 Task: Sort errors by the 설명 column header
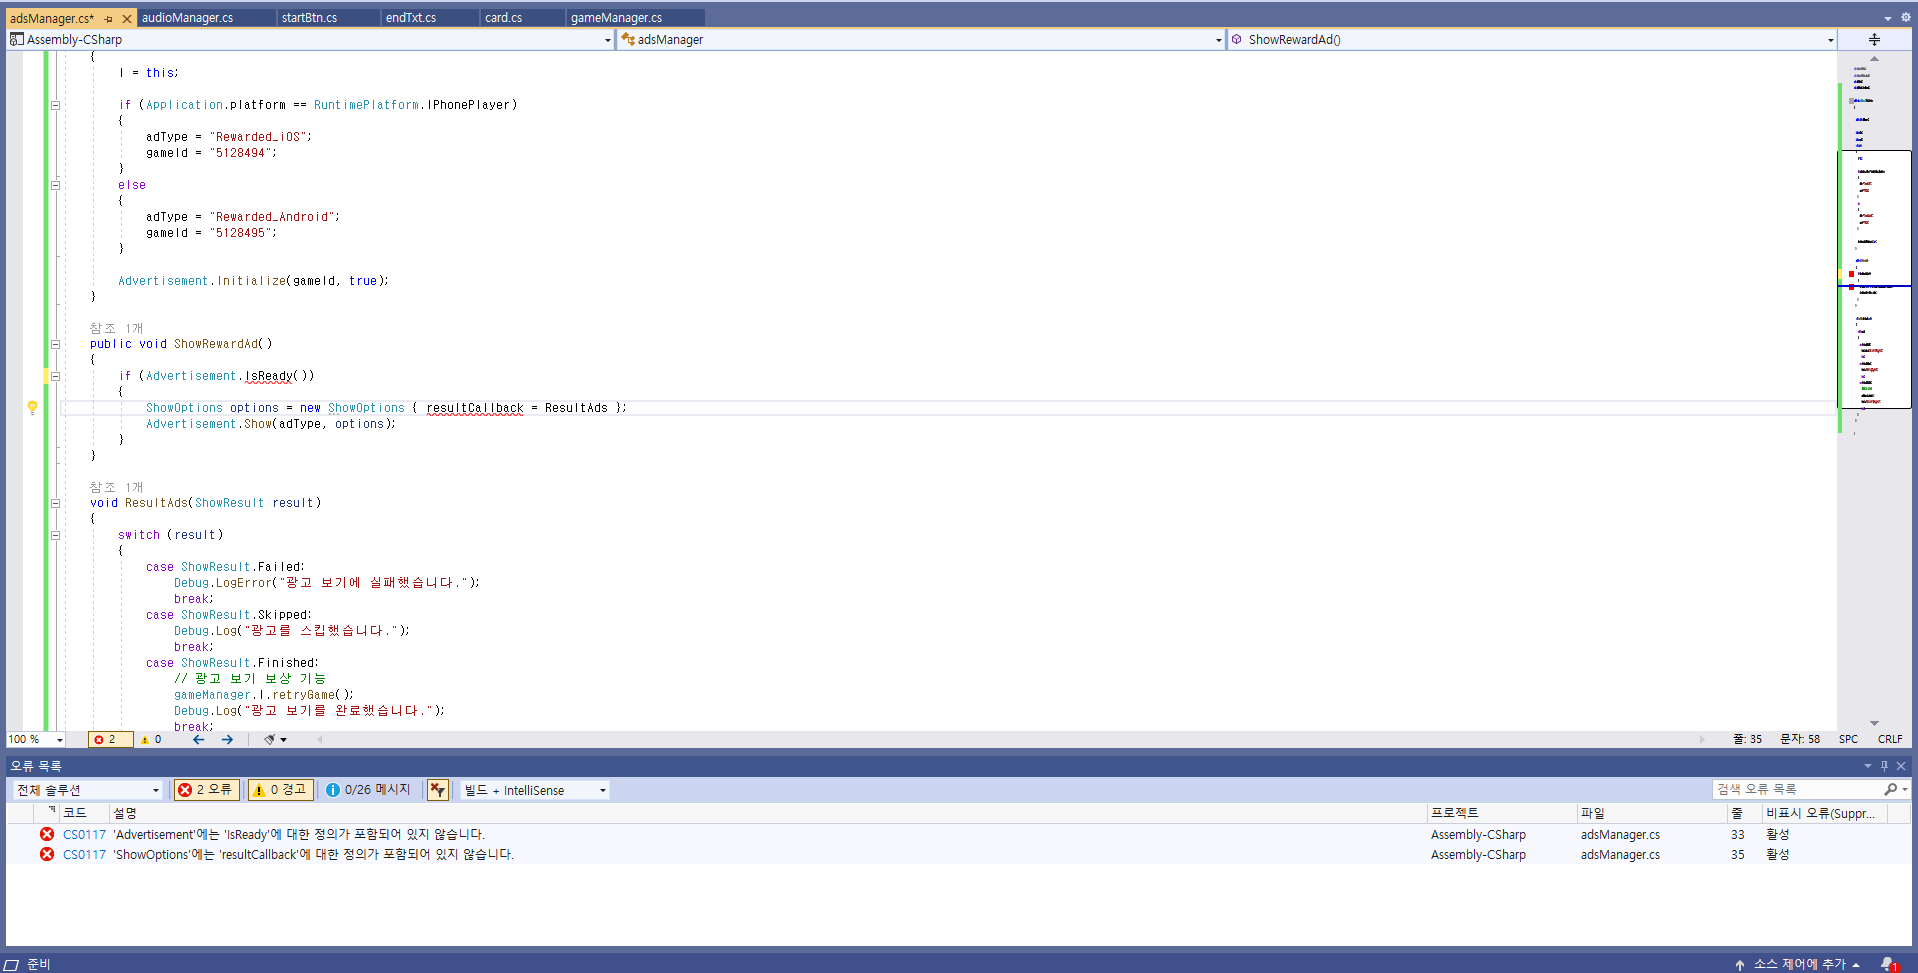point(767,813)
